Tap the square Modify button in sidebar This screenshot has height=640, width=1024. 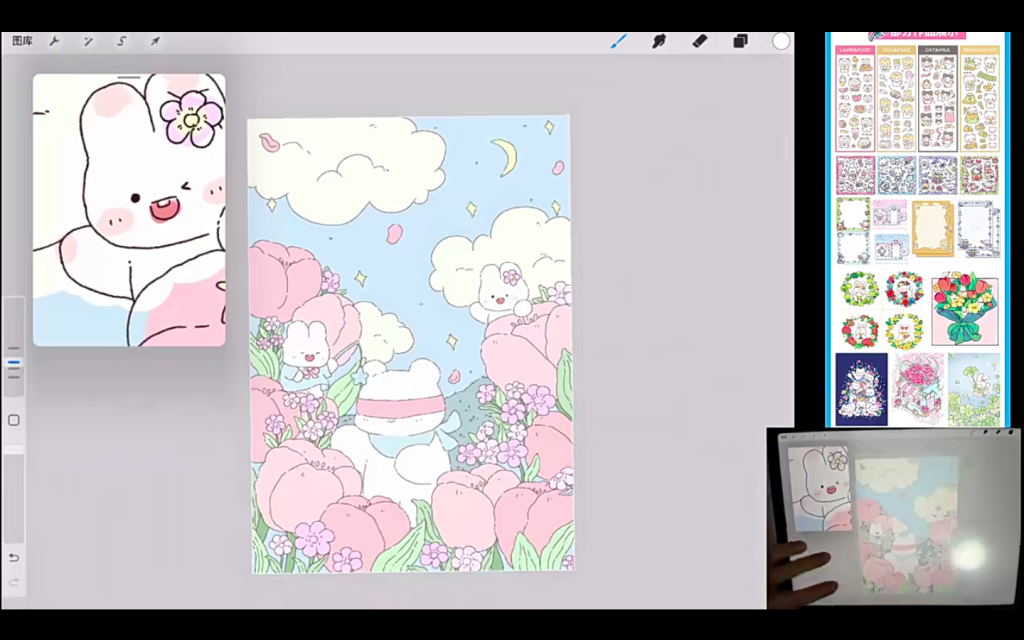coord(14,420)
